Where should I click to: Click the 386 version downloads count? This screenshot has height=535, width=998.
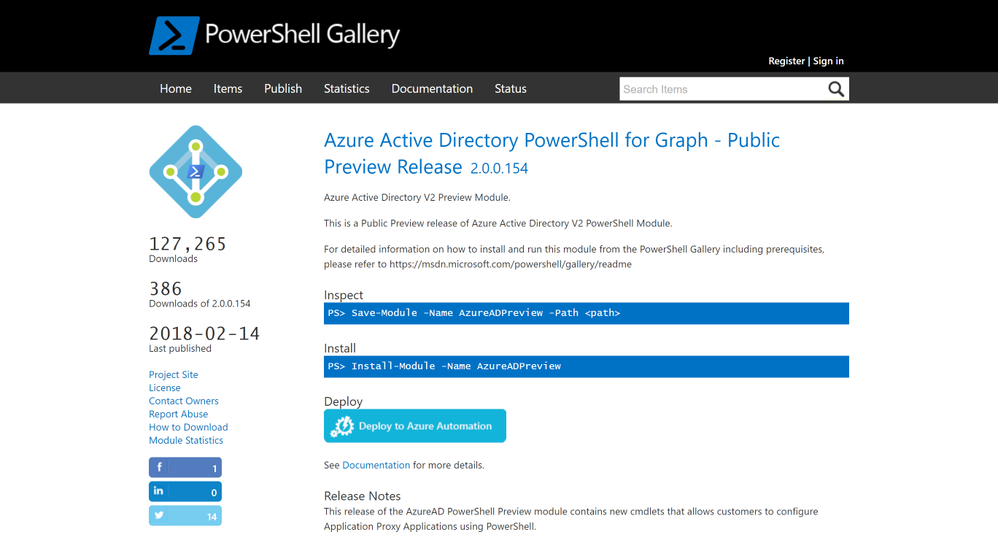coord(165,289)
